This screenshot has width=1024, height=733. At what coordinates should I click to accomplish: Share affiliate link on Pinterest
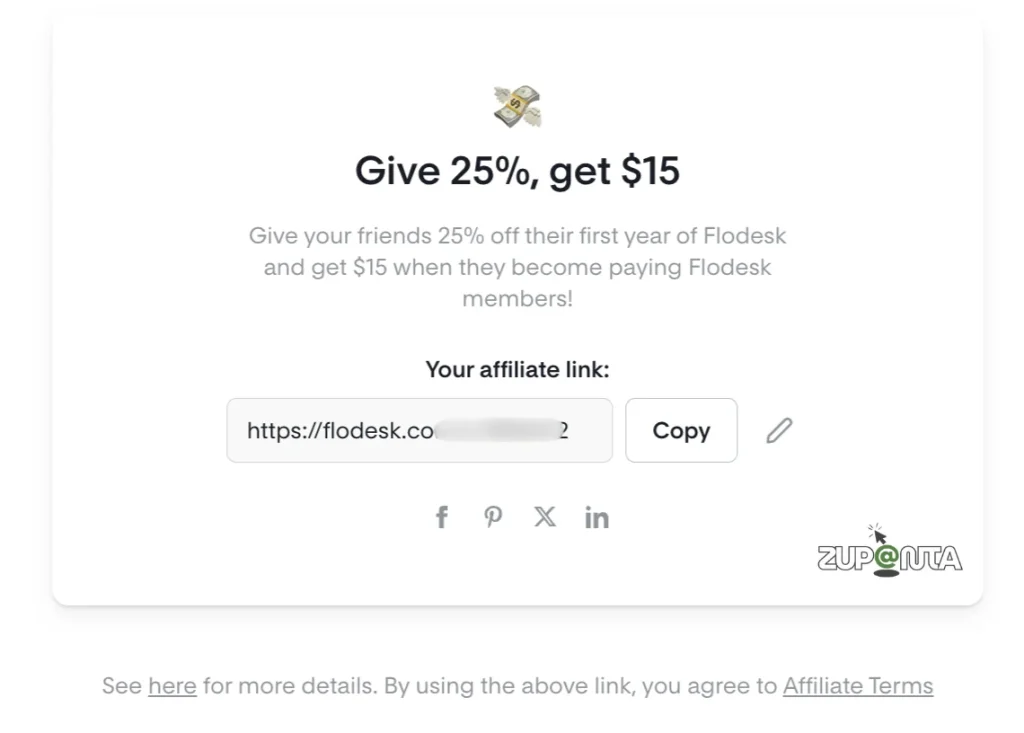click(493, 517)
